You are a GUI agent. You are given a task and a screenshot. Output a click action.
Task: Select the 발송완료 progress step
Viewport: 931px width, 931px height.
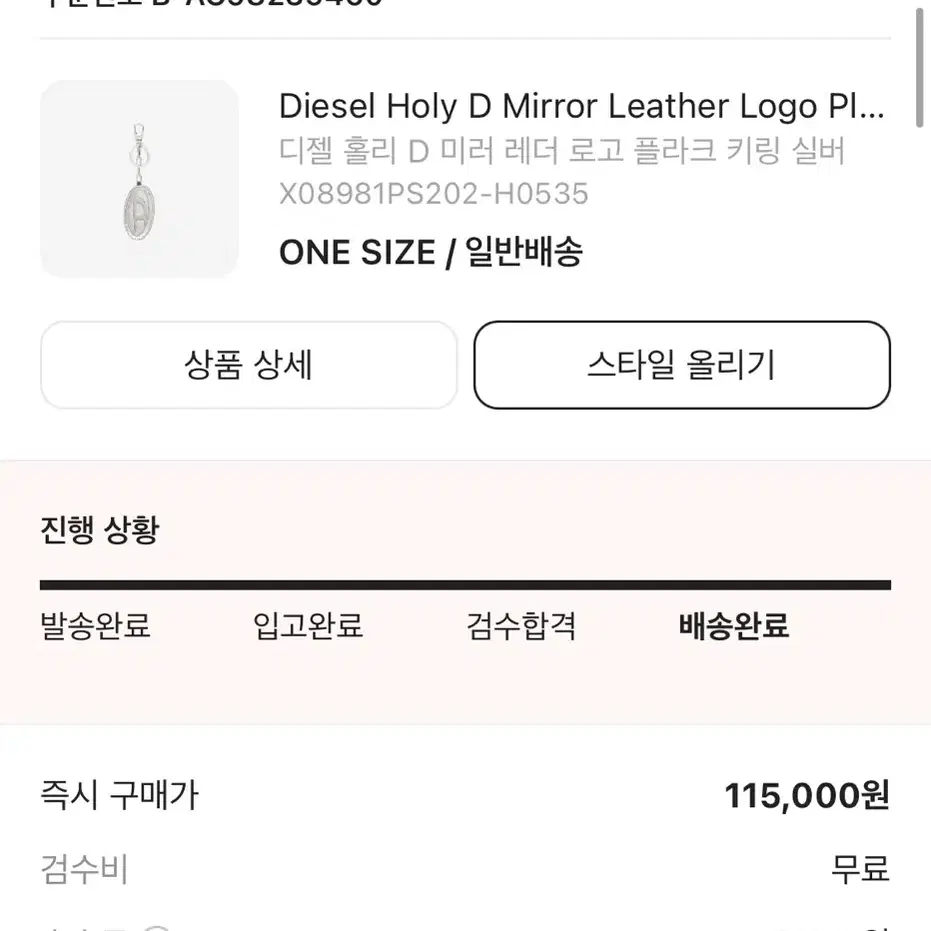95,626
